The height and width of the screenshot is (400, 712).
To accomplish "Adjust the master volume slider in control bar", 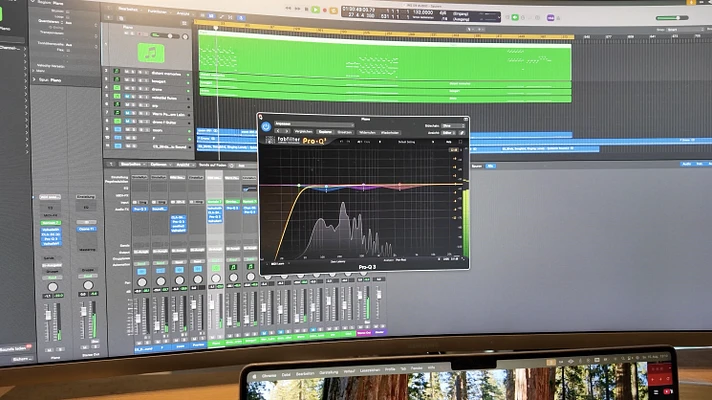I will click(672, 18).
